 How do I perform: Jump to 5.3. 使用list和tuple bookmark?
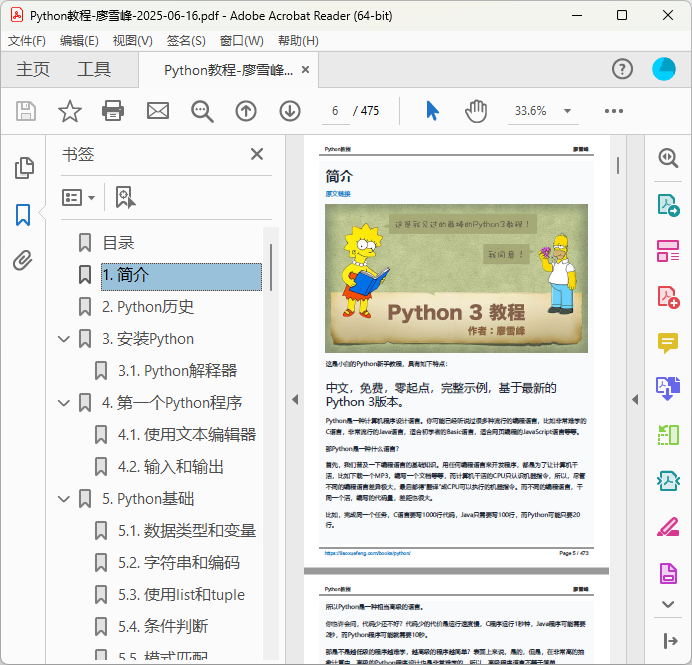pos(181,595)
